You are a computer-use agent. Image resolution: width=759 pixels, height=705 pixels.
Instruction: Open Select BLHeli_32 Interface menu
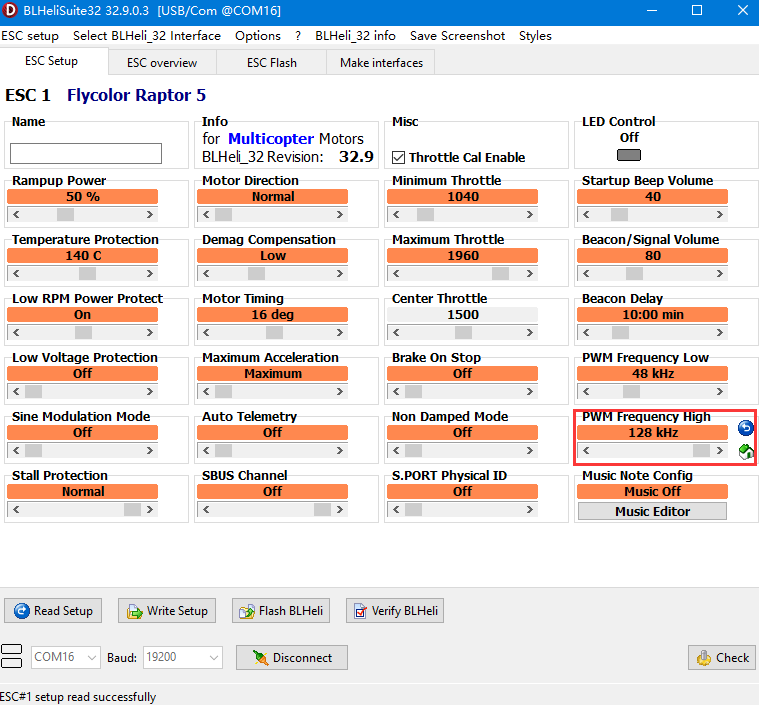[147, 35]
